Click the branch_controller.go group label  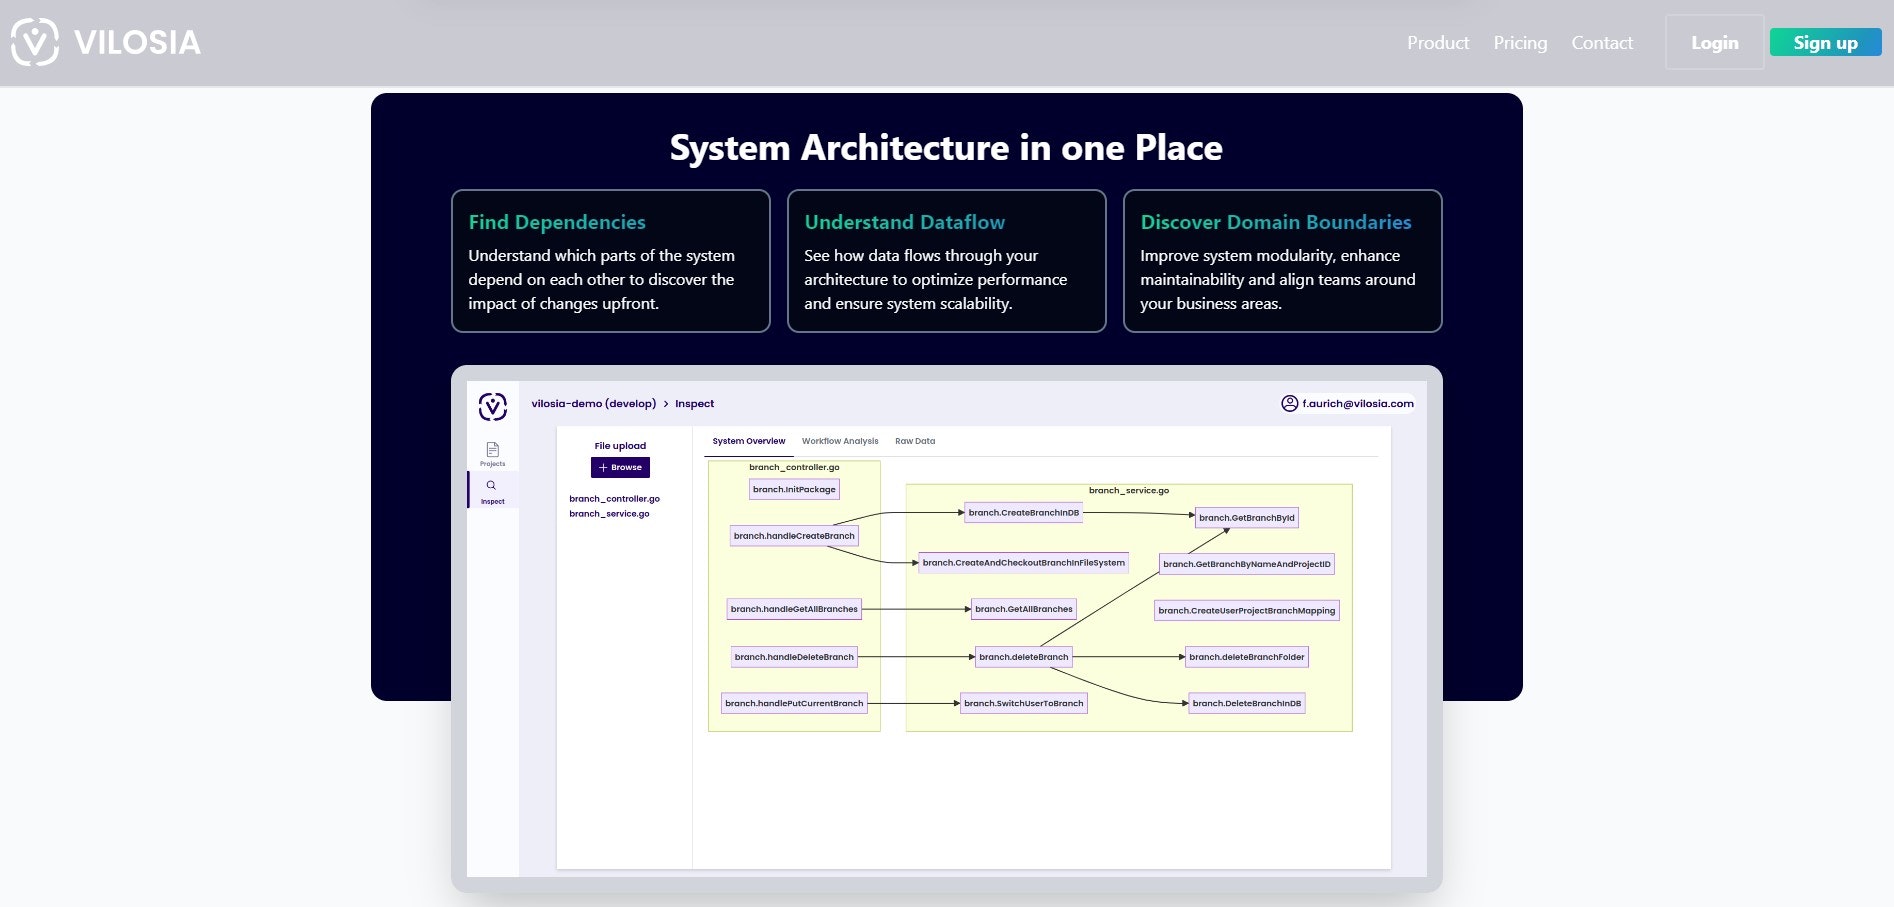click(794, 467)
